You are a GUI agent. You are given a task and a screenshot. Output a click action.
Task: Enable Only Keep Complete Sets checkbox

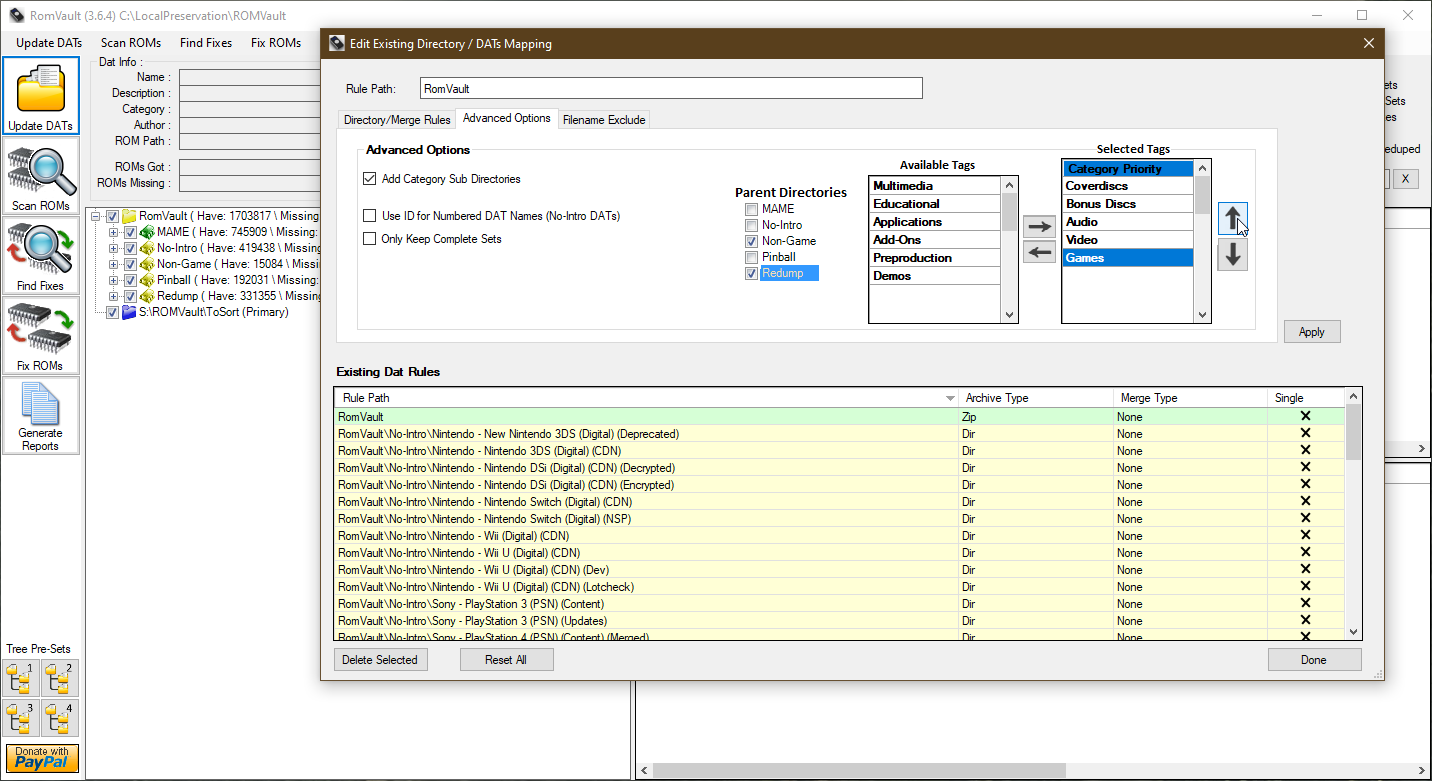(x=370, y=239)
